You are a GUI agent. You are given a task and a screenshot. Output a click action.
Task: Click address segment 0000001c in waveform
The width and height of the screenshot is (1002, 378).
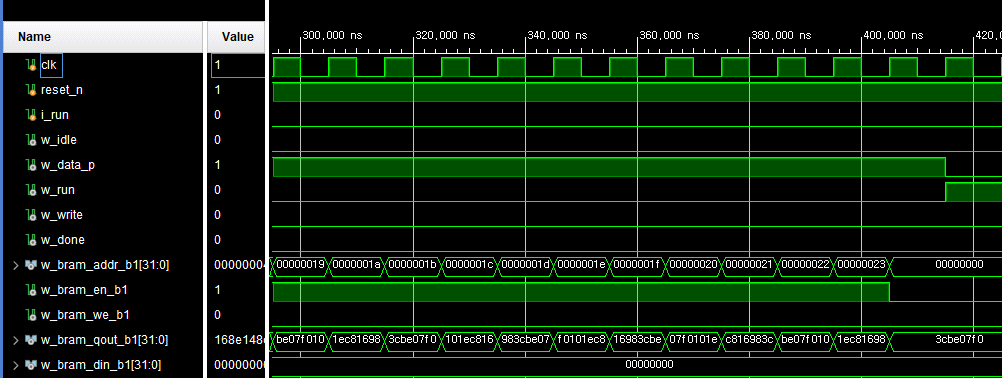[x=468, y=264]
